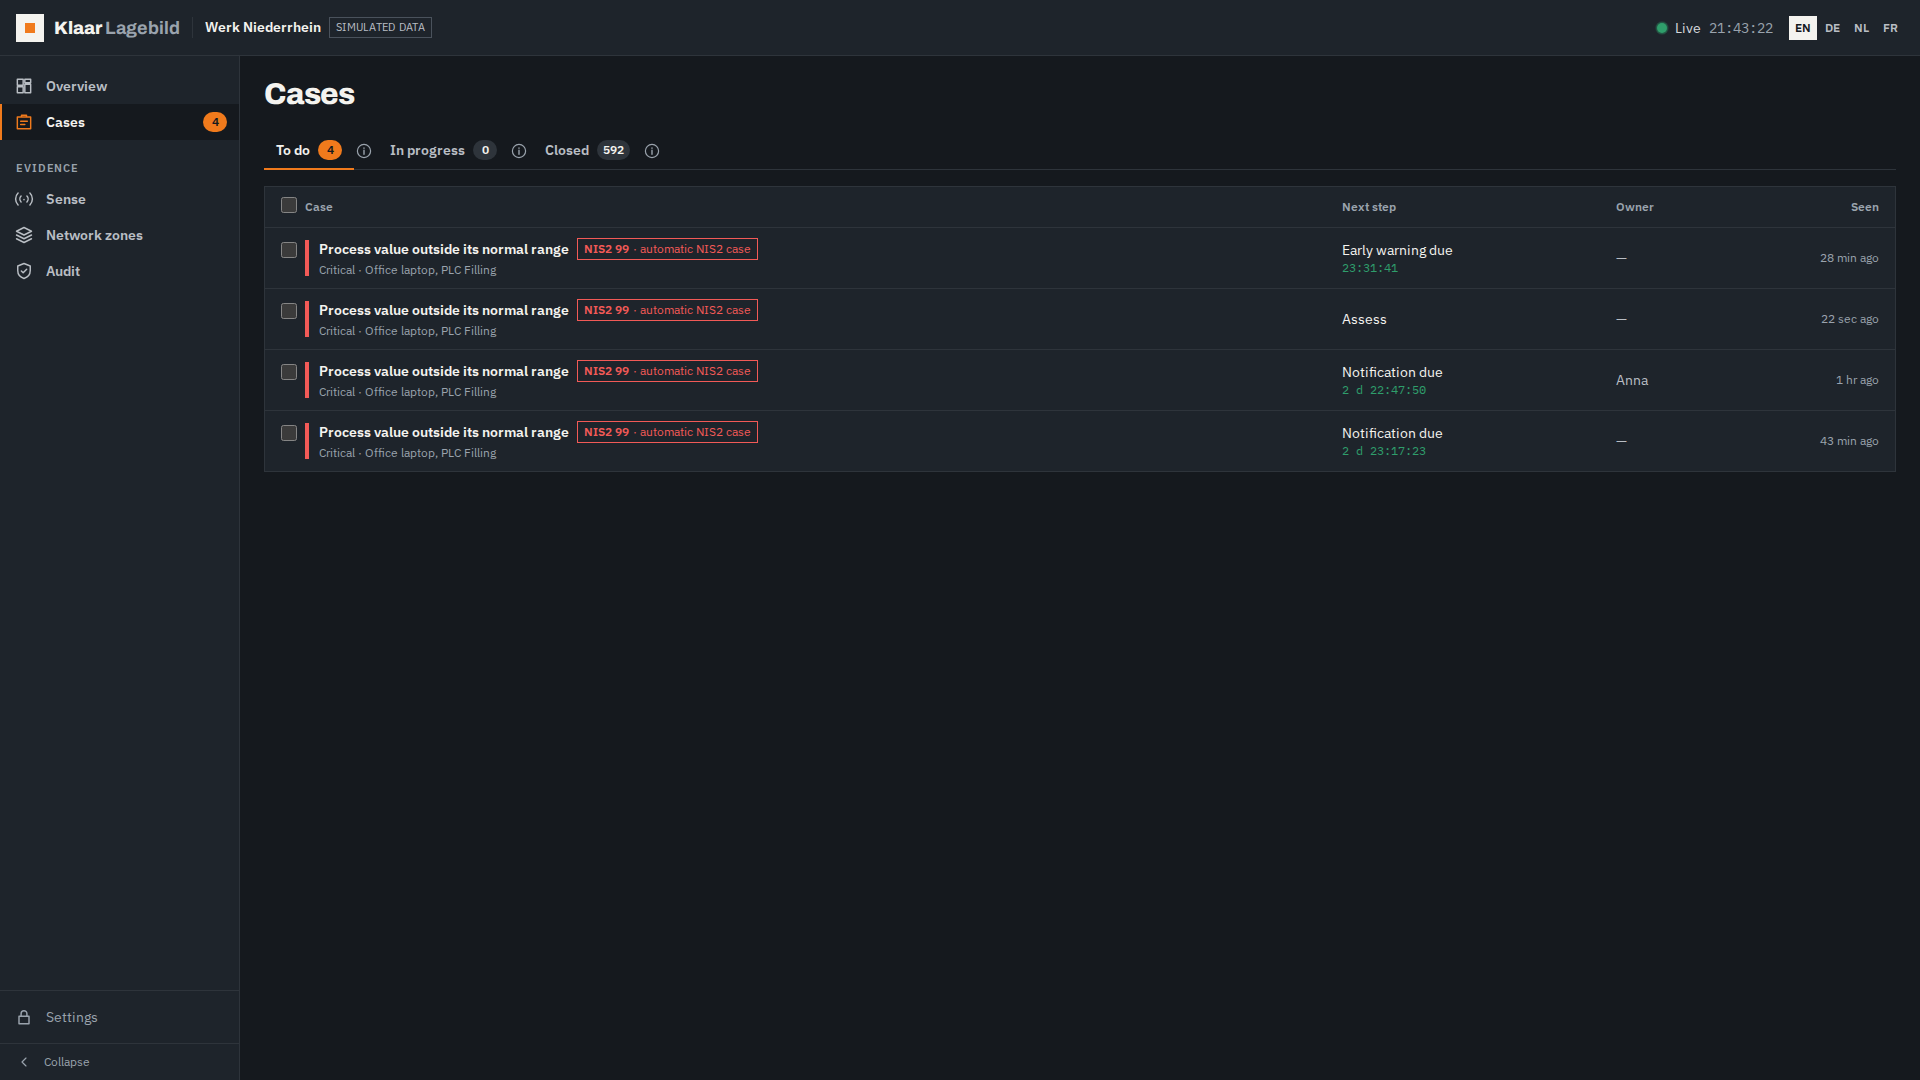Switch language to NL
This screenshot has width=1920, height=1080.
pos(1861,28)
